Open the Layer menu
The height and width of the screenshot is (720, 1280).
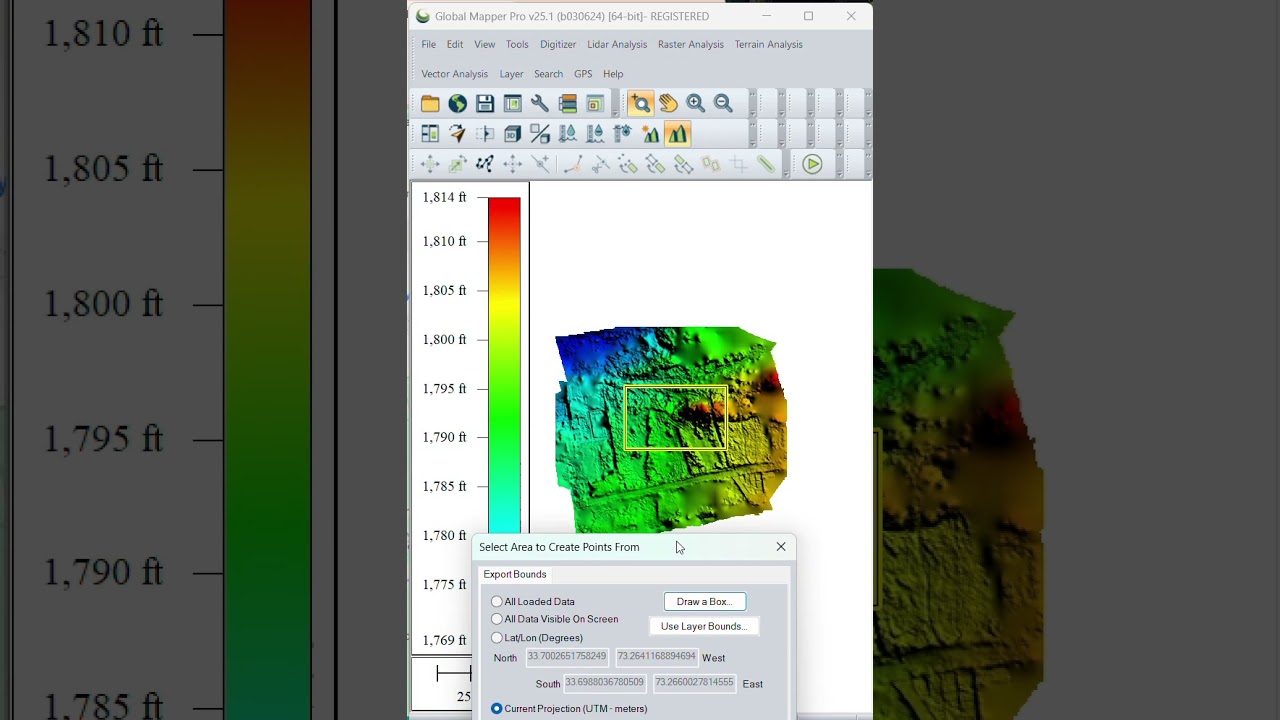511,74
